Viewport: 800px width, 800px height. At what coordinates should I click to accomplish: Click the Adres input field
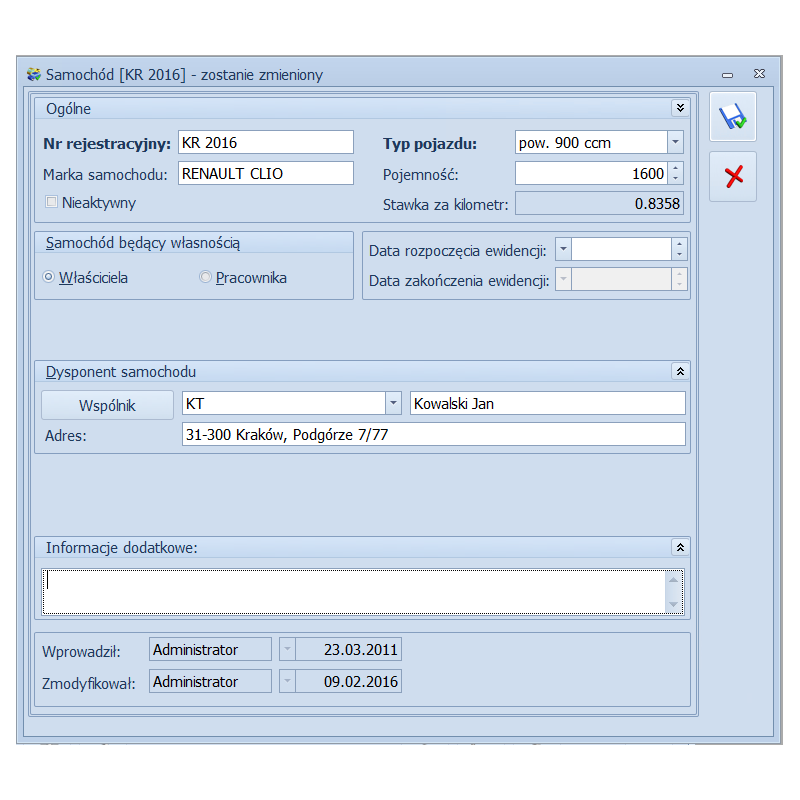434,434
